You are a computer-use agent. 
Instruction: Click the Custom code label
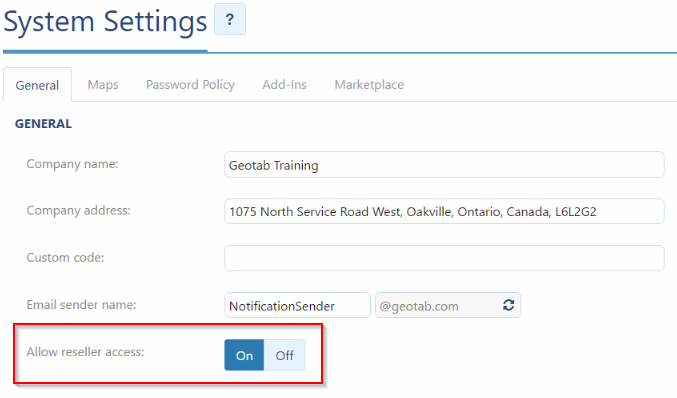pyautogui.click(x=65, y=257)
